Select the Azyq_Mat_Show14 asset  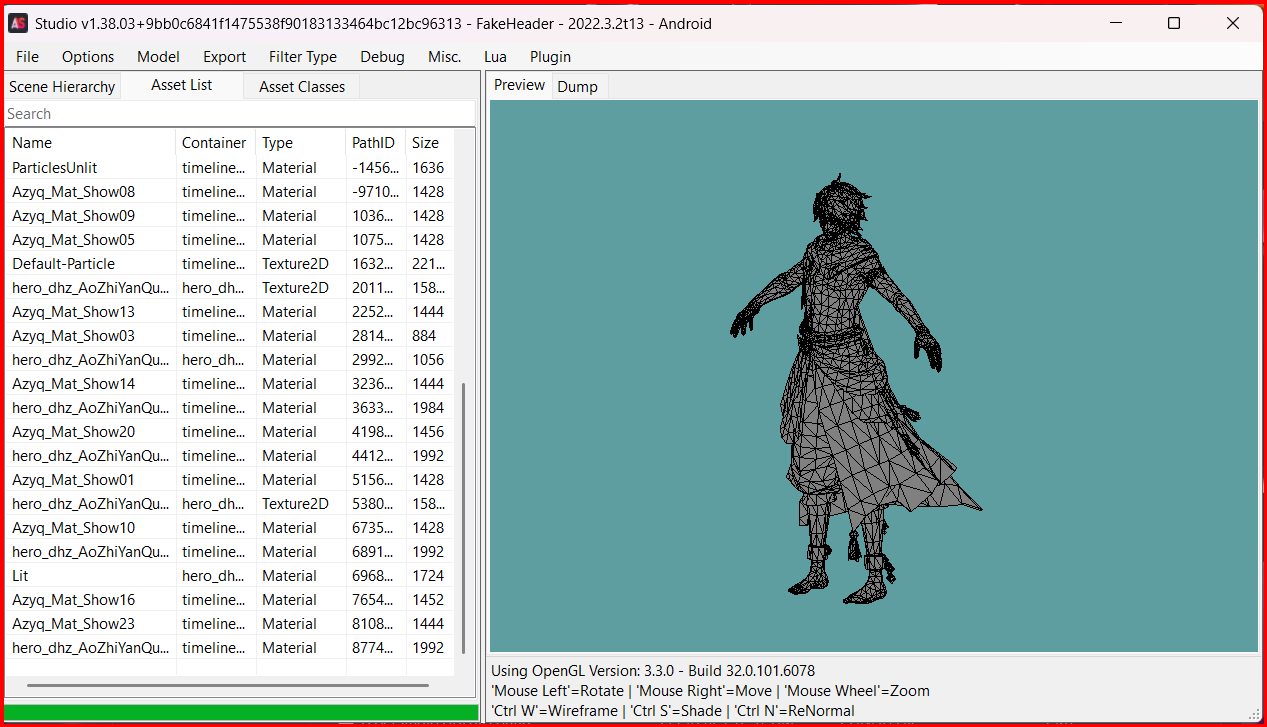229,384
